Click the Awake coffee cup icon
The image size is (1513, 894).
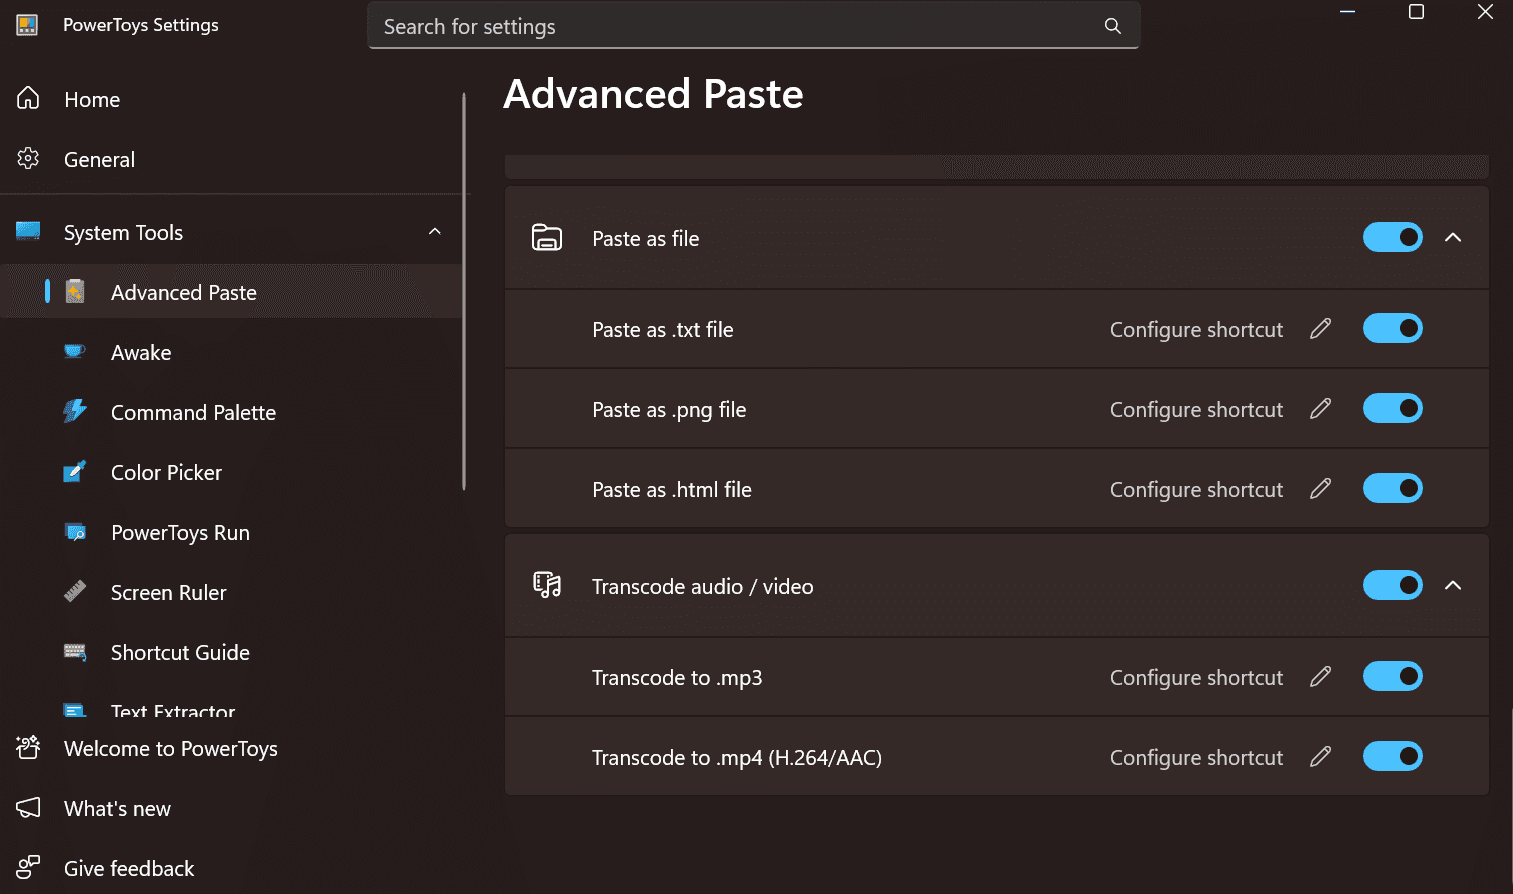pos(75,352)
